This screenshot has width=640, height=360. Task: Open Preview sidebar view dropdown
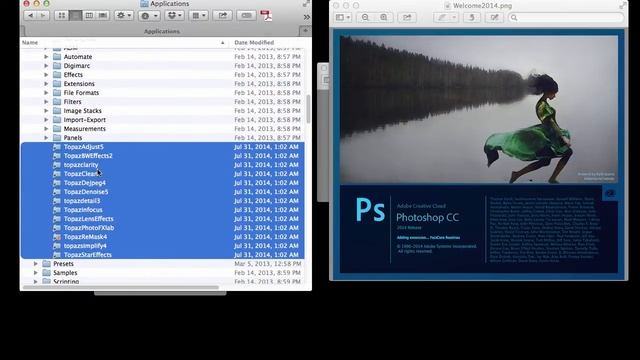click(342, 17)
